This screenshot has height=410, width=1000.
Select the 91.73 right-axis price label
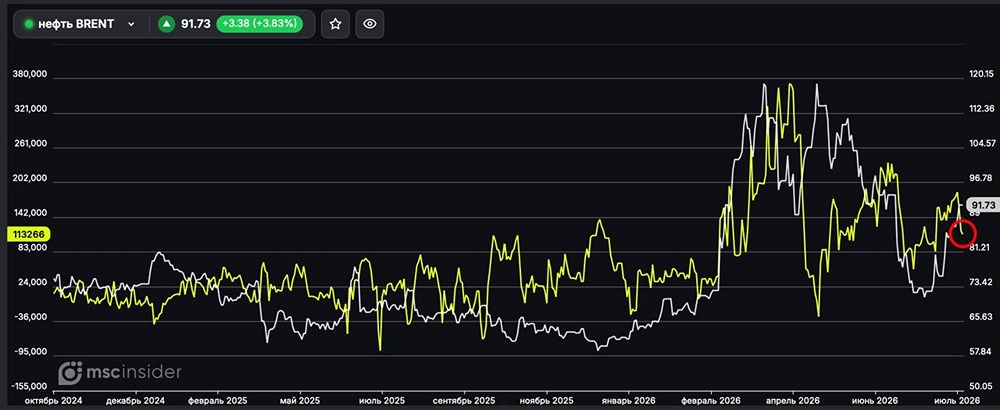981,205
